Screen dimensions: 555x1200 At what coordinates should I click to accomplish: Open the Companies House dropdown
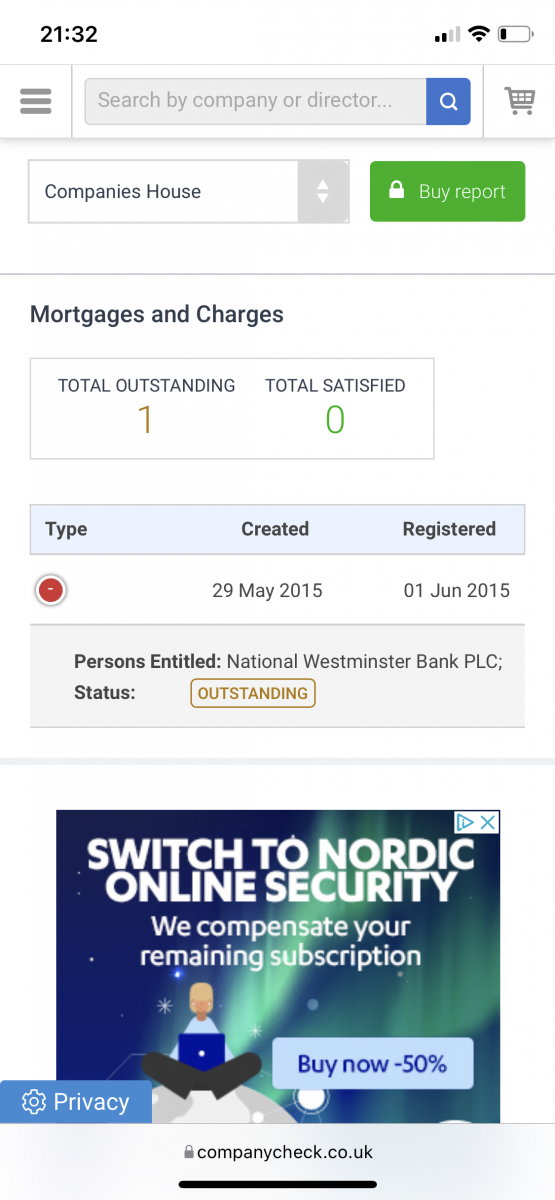click(x=189, y=191)
